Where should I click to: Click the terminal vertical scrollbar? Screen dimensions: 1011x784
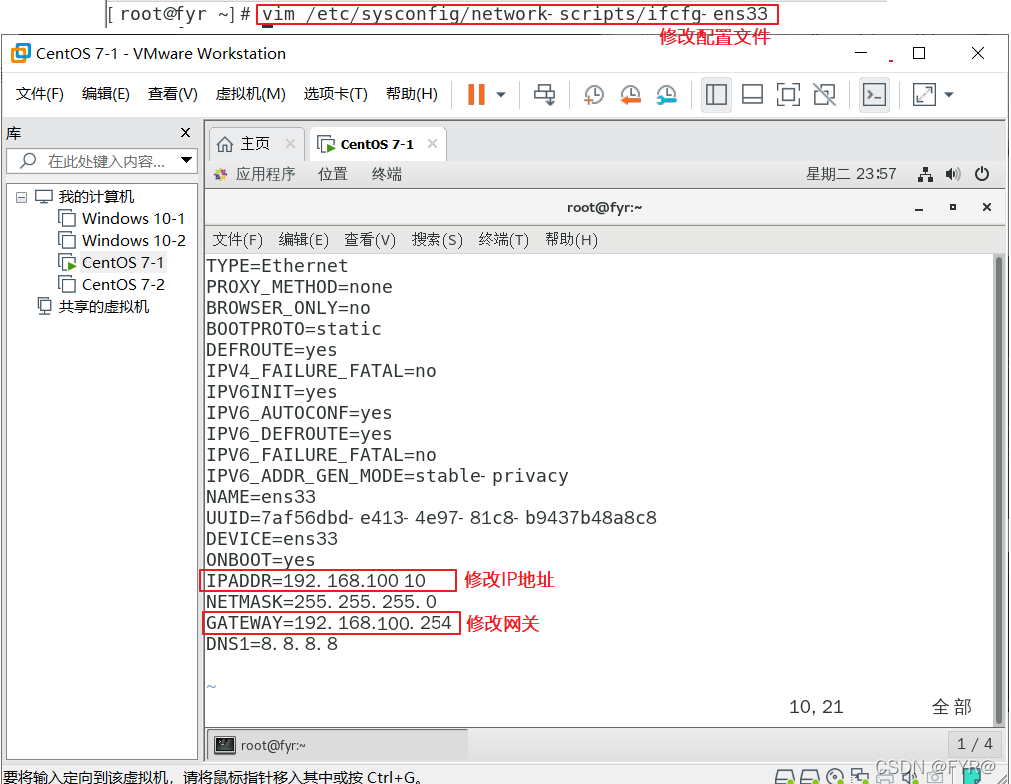[999, 489]
